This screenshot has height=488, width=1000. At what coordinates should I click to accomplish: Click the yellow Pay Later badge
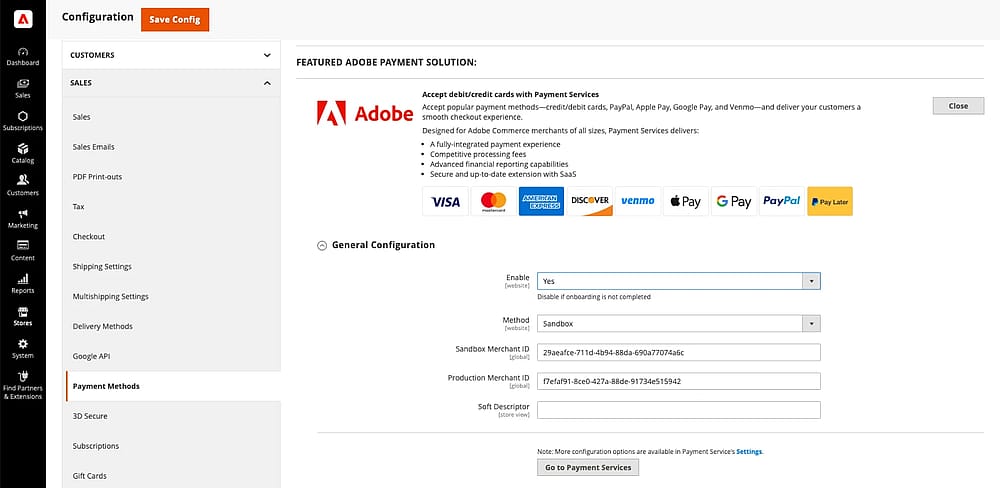click(830, 201)
